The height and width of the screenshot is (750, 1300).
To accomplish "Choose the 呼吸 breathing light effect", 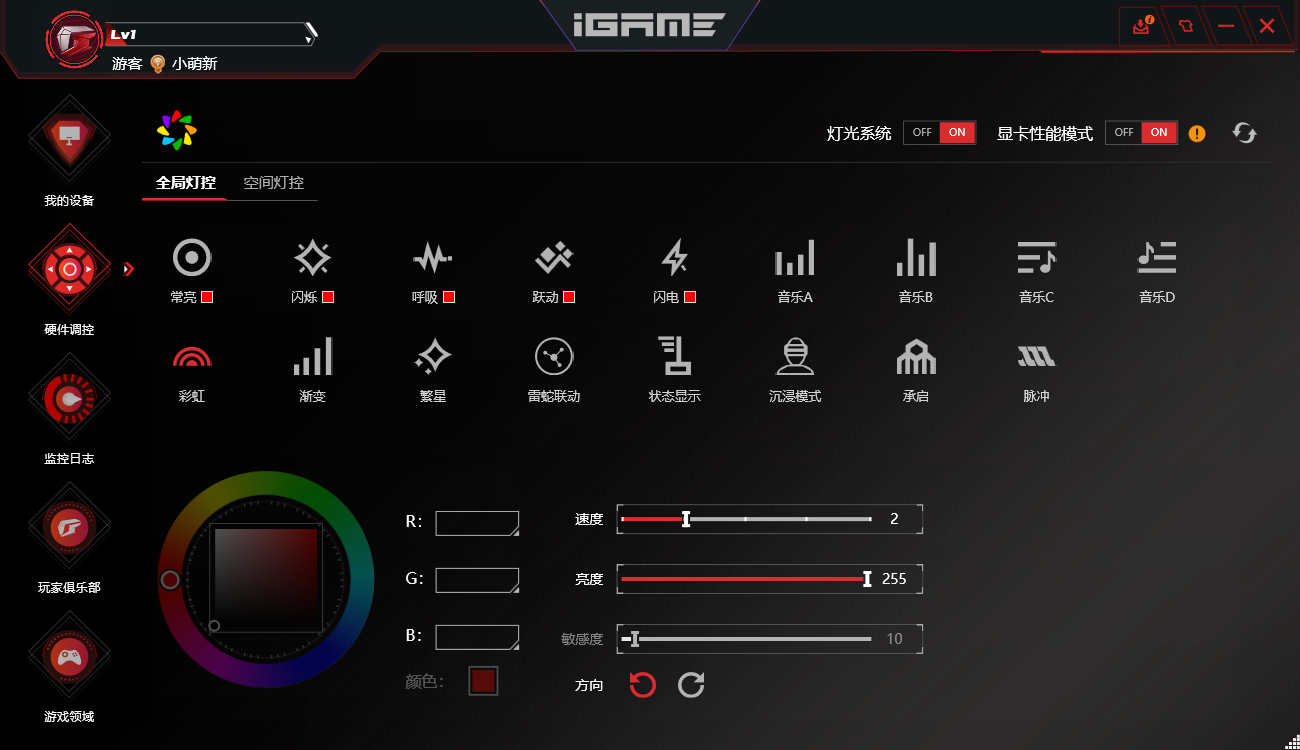I will (x=433, y=259).
